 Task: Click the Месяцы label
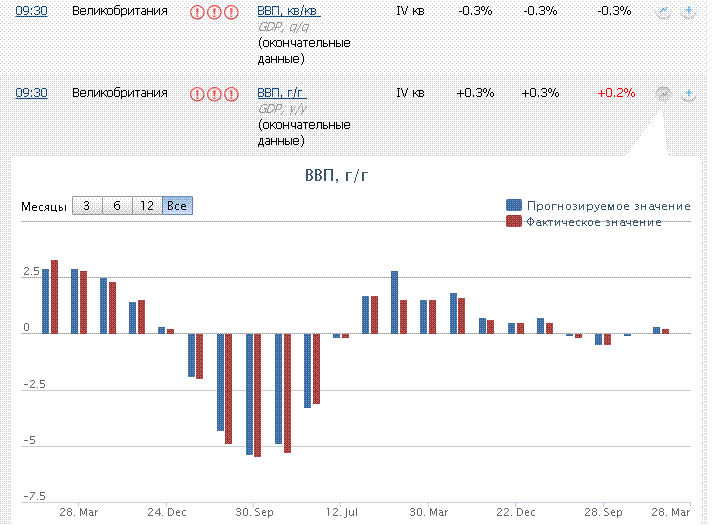(x=44, y=207)
